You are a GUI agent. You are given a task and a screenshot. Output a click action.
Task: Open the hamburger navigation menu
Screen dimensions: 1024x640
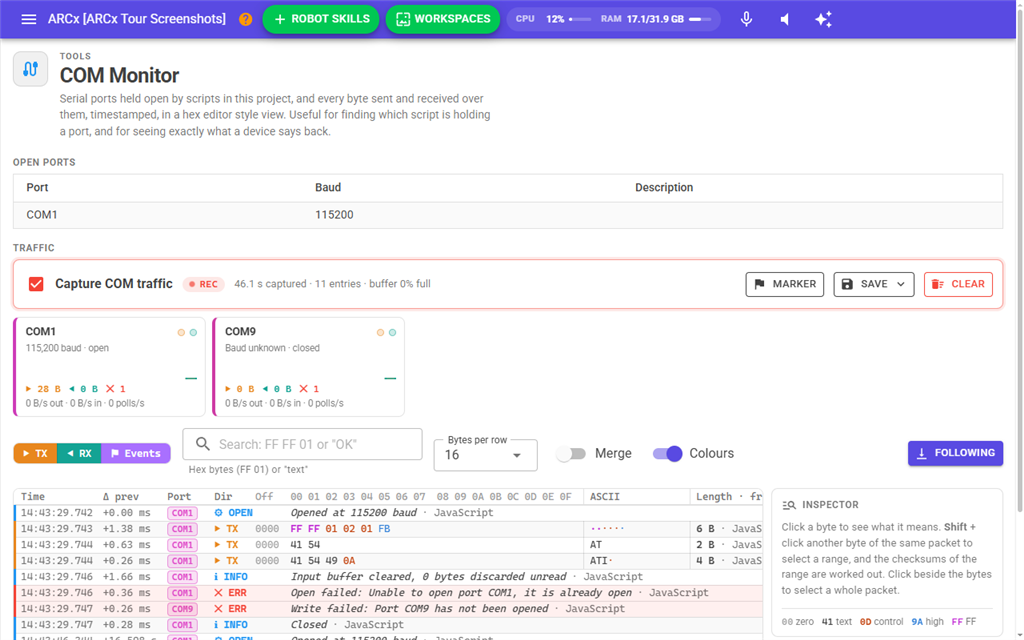(x=29, y=19)
